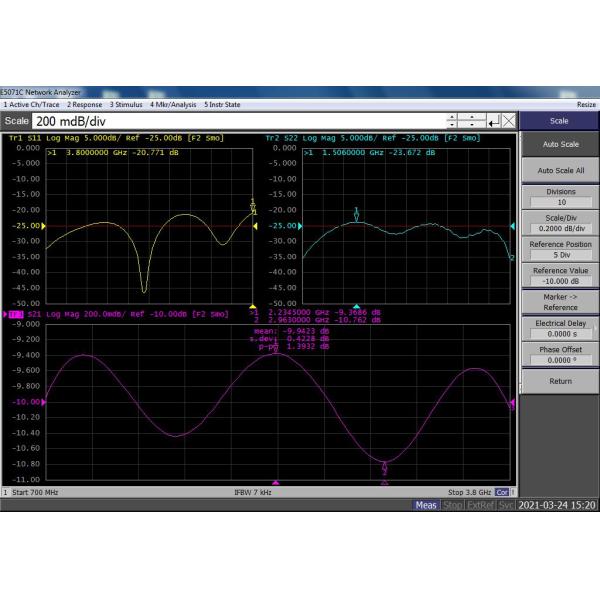Click the cyan S22 reference level triangle
Image resolution: width=600 pixels, height=600 pixels.
(x=513, y=226)
